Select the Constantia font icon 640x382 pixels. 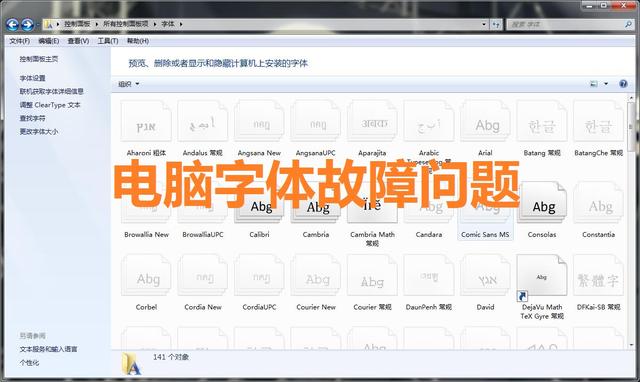[598, 203]
